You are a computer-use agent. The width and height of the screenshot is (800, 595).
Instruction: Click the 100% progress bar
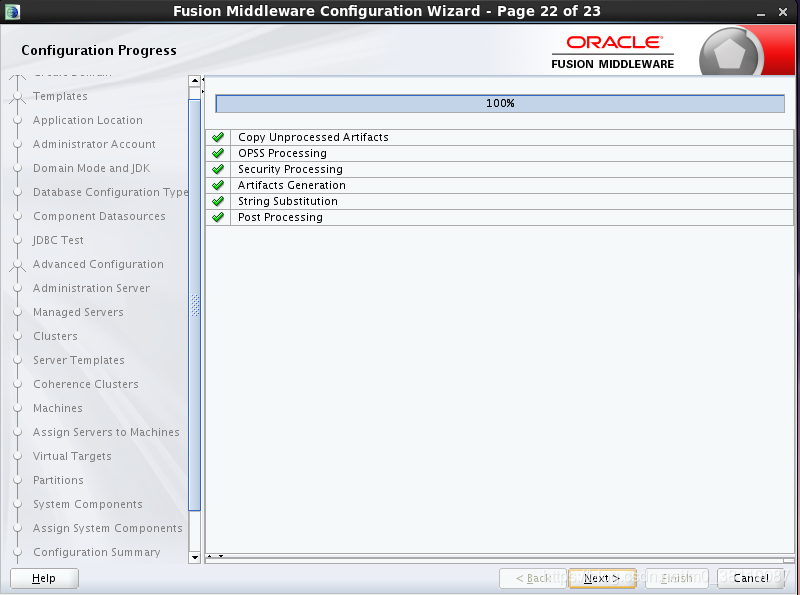[500, 104]
